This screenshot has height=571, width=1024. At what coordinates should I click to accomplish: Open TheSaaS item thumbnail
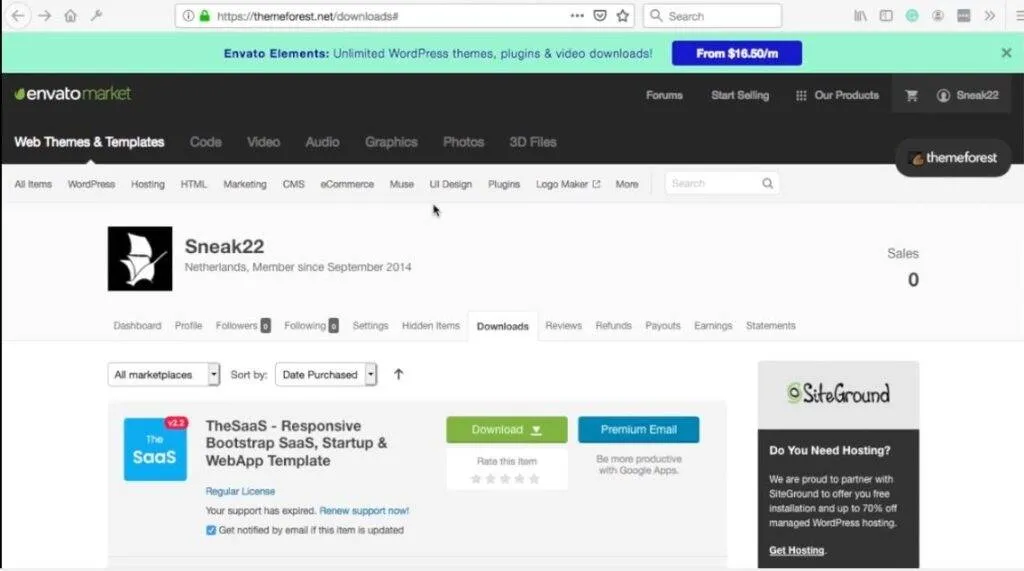(x=155, y=449)
